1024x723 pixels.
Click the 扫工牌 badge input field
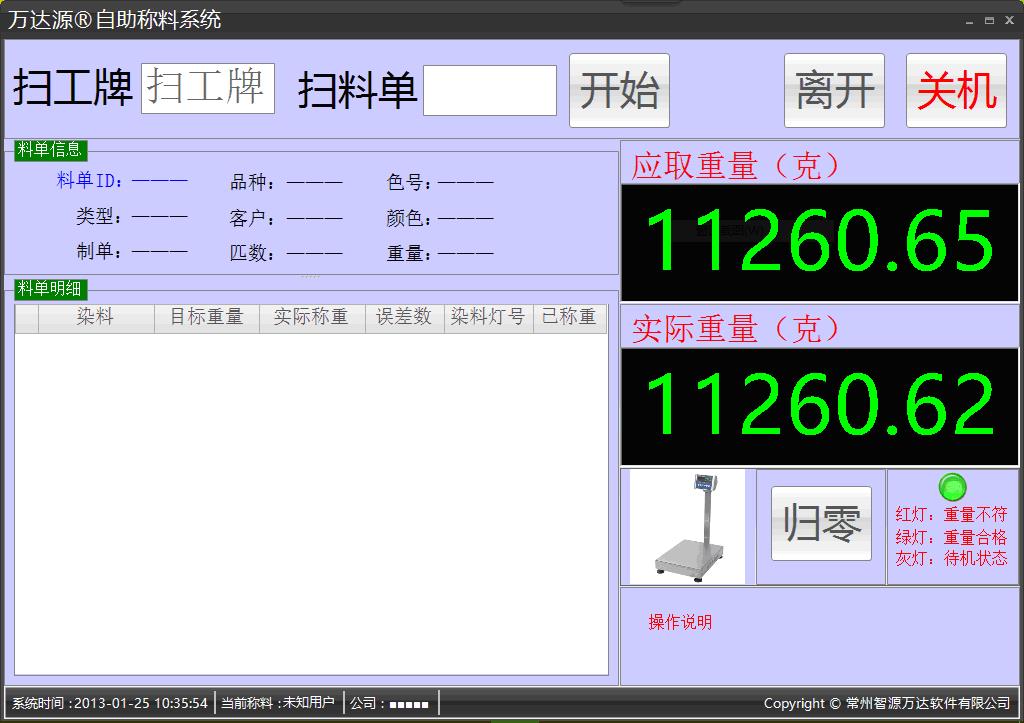[x=208, y=88]
